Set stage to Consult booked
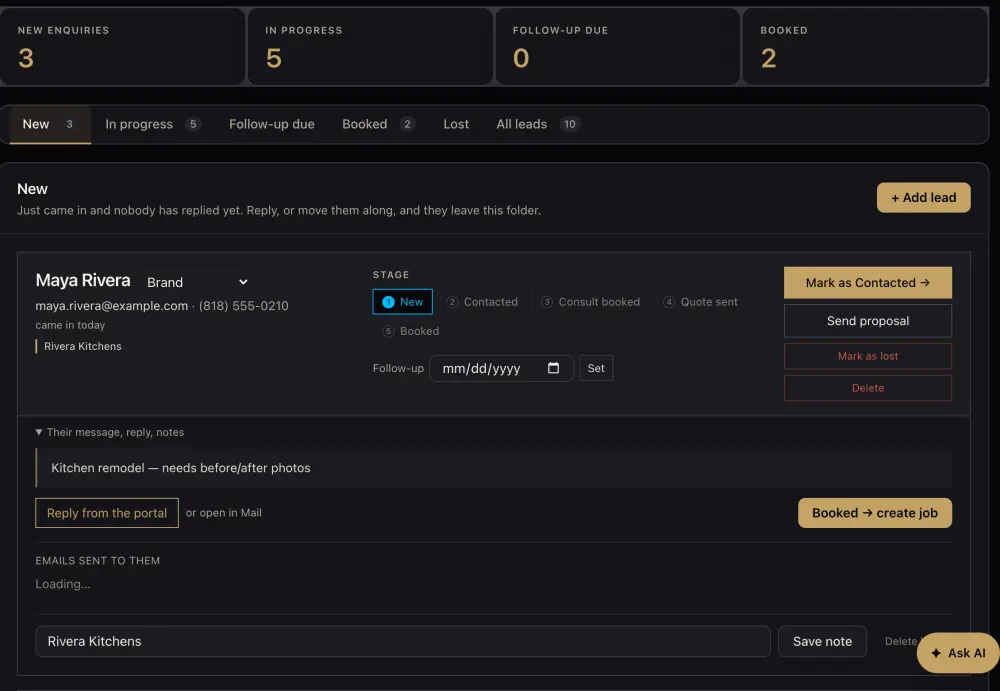 pyautogui.click(x=591, y=302)
